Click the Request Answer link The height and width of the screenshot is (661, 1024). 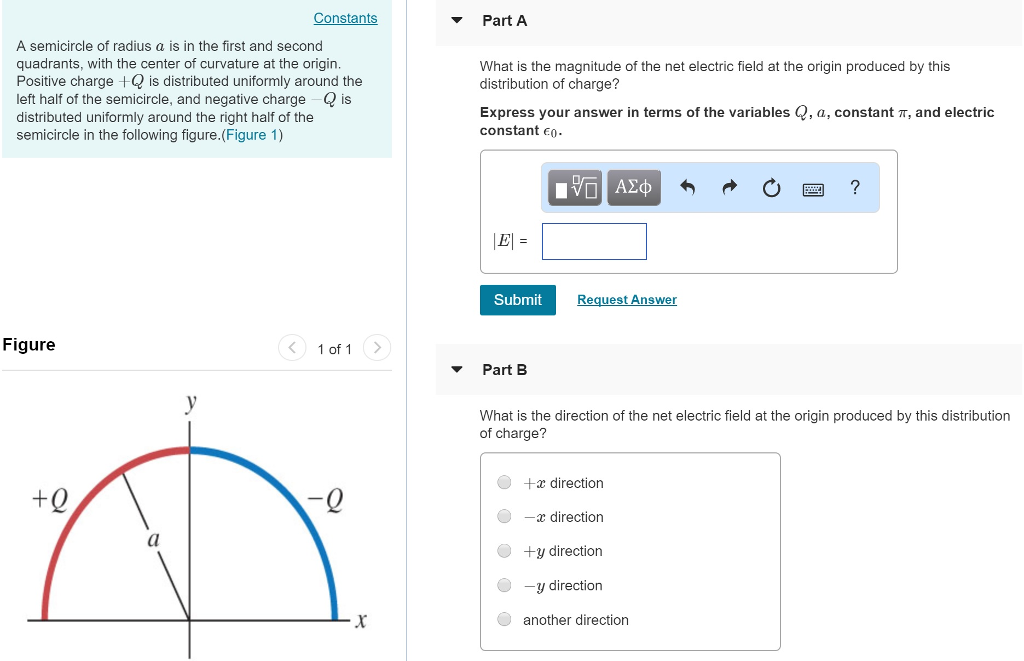click(626, 299)
